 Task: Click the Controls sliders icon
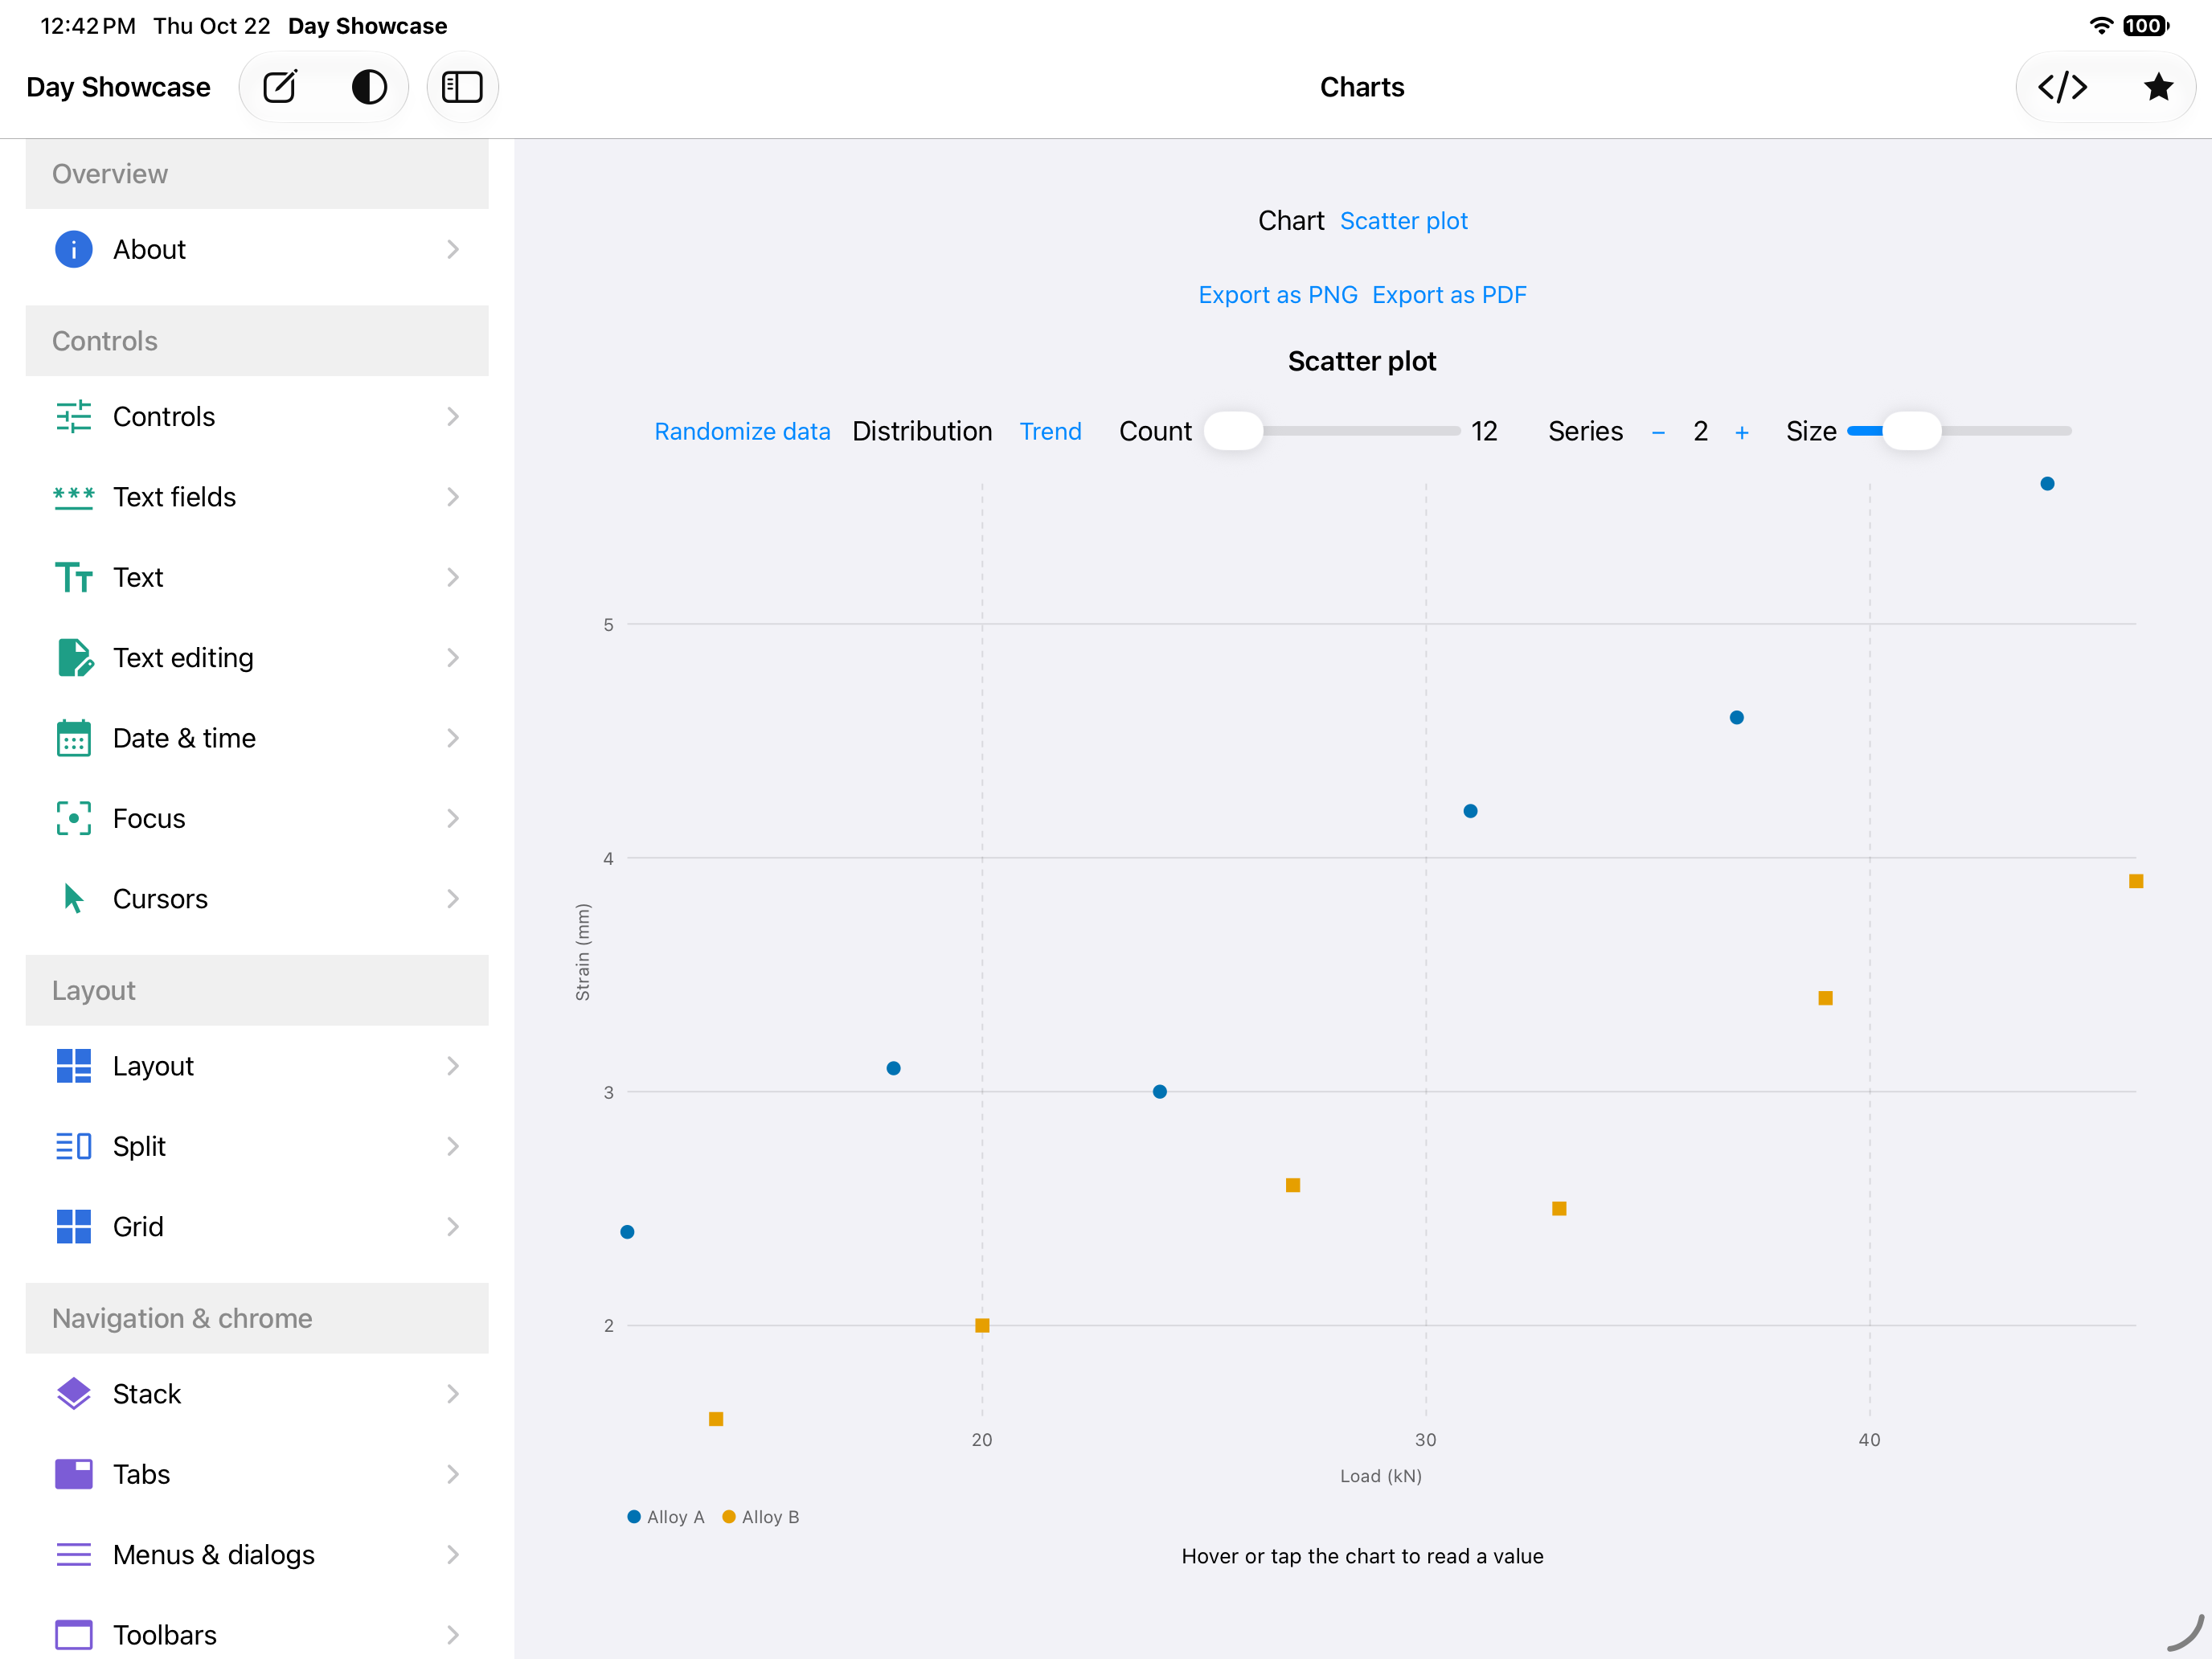73,416
